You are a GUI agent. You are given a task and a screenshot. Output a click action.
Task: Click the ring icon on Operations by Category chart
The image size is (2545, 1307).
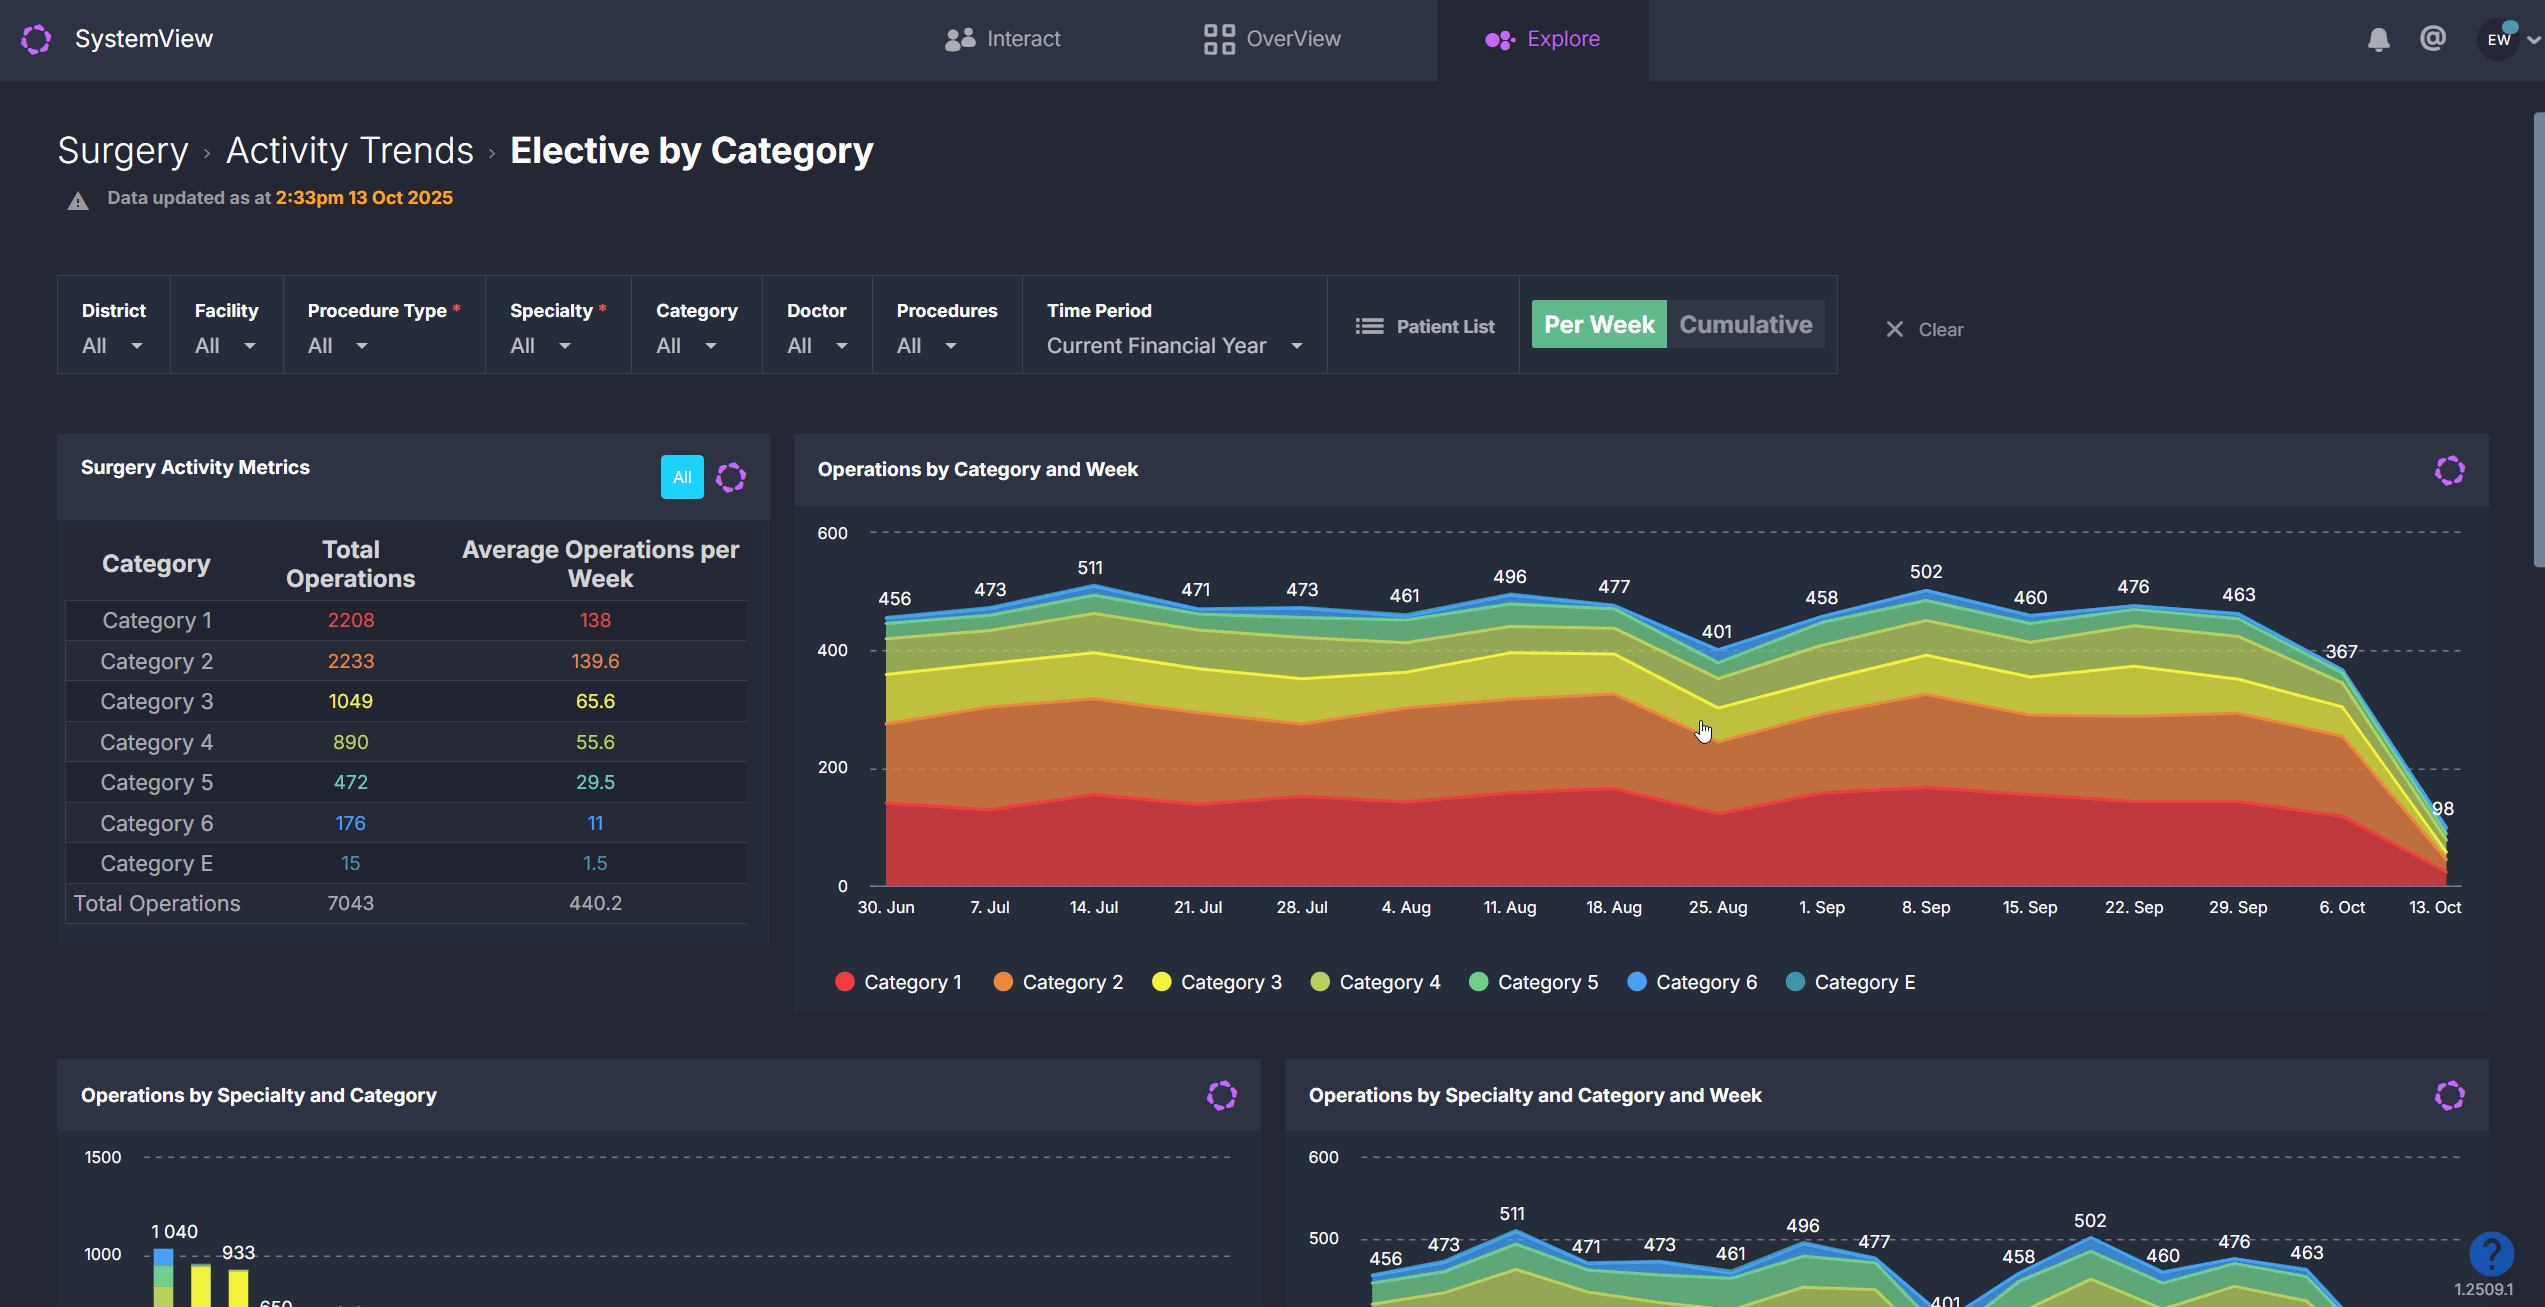coord(2449,470)
